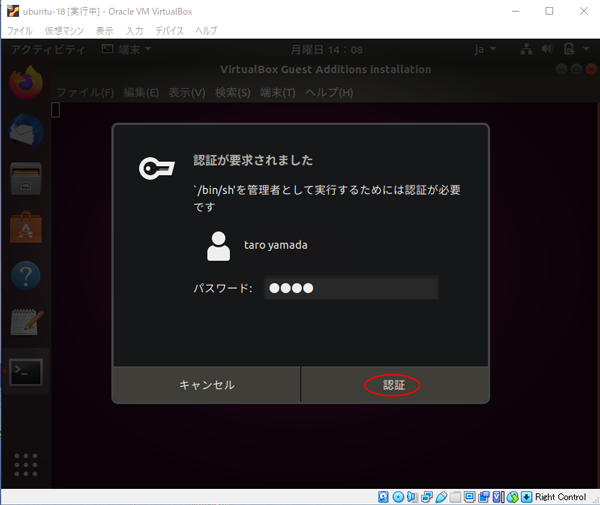Click mouse integration status icon

[x=512, y=497]
